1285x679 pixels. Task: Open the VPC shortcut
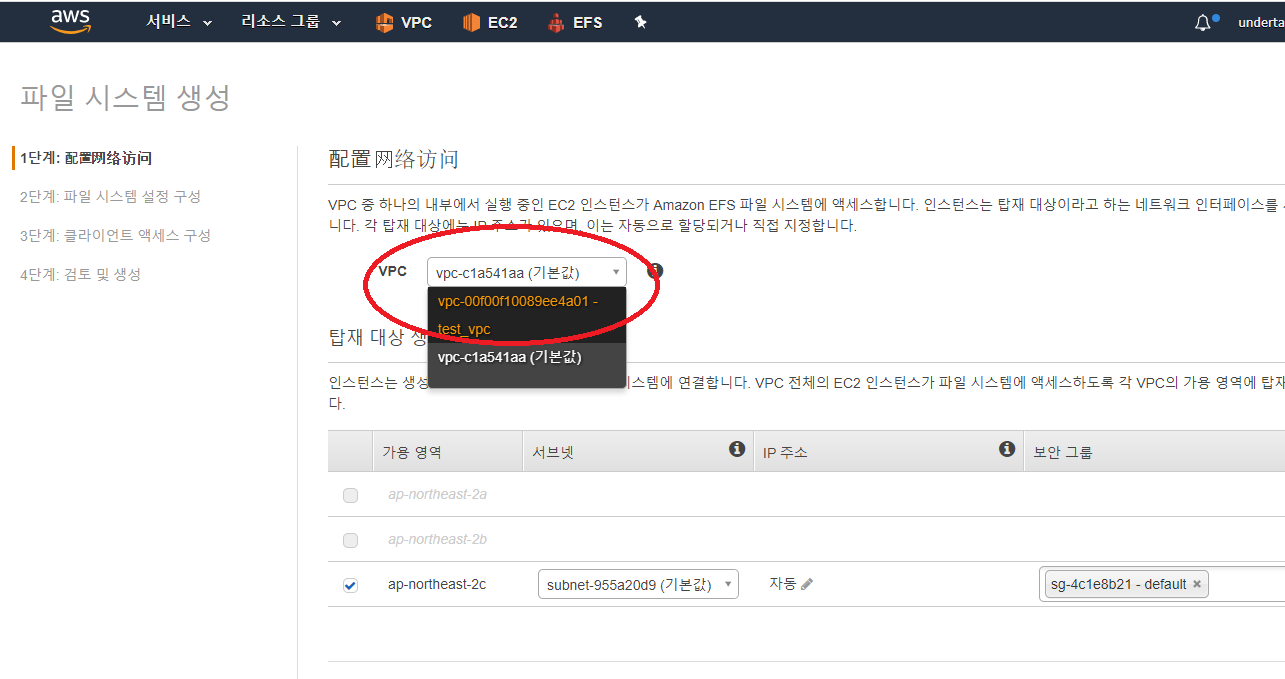pos(403,22)
